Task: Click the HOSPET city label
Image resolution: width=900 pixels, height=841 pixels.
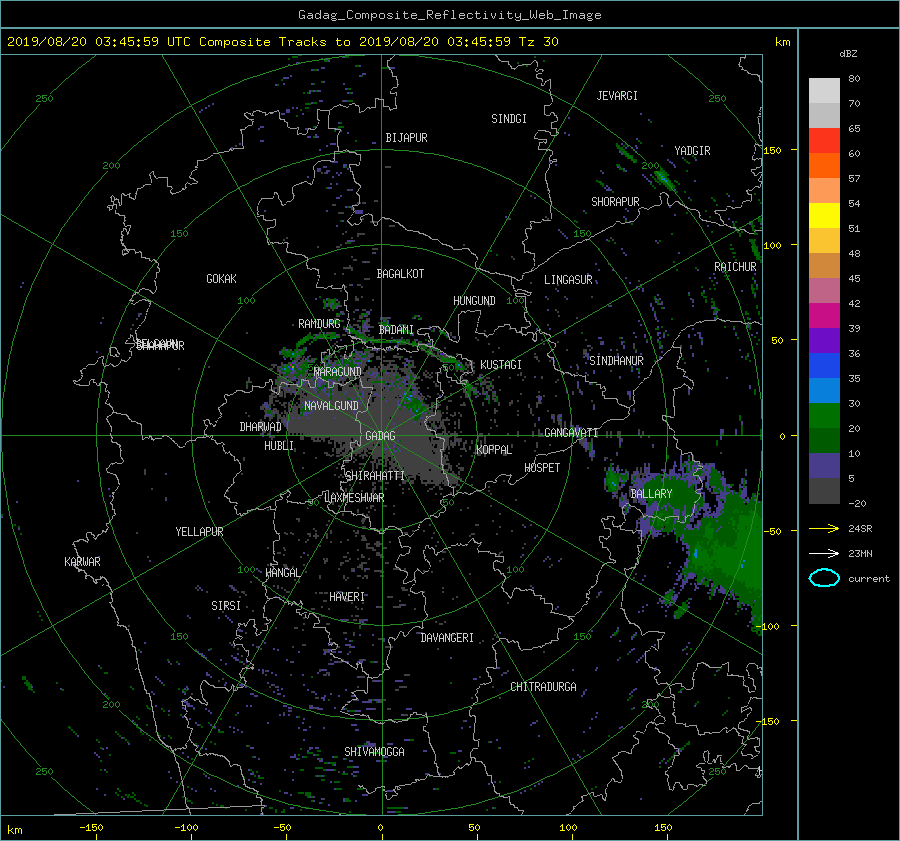Action: [x=542, y=468]
